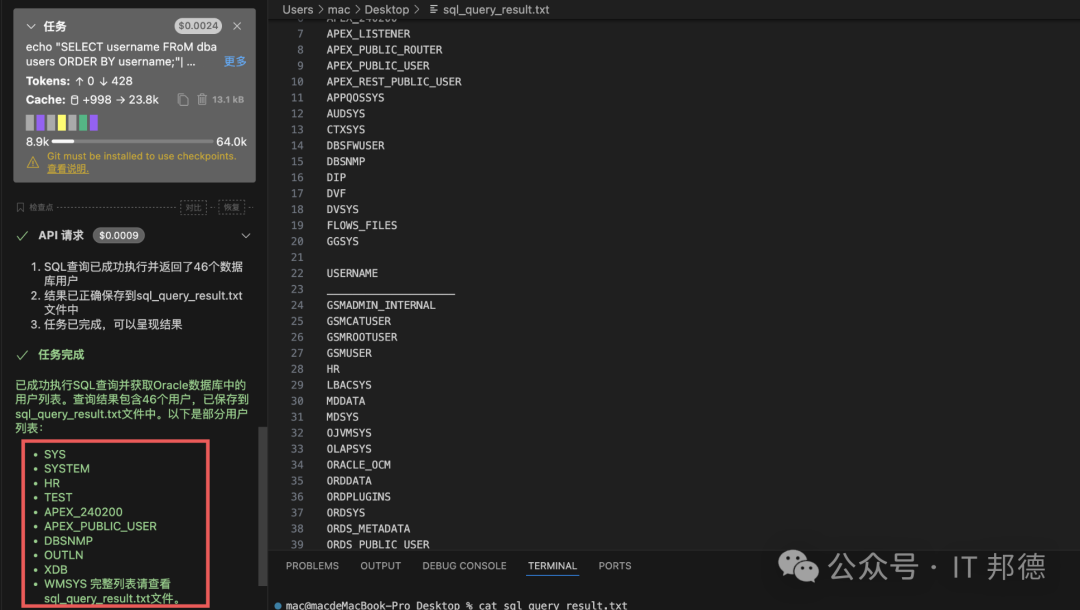Show the PORTS tab
1080x610 pixels.
click(614, 566)
